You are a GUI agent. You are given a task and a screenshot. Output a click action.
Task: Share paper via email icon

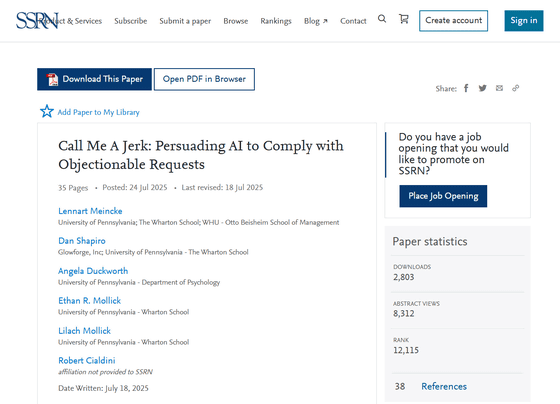(499, 88)
